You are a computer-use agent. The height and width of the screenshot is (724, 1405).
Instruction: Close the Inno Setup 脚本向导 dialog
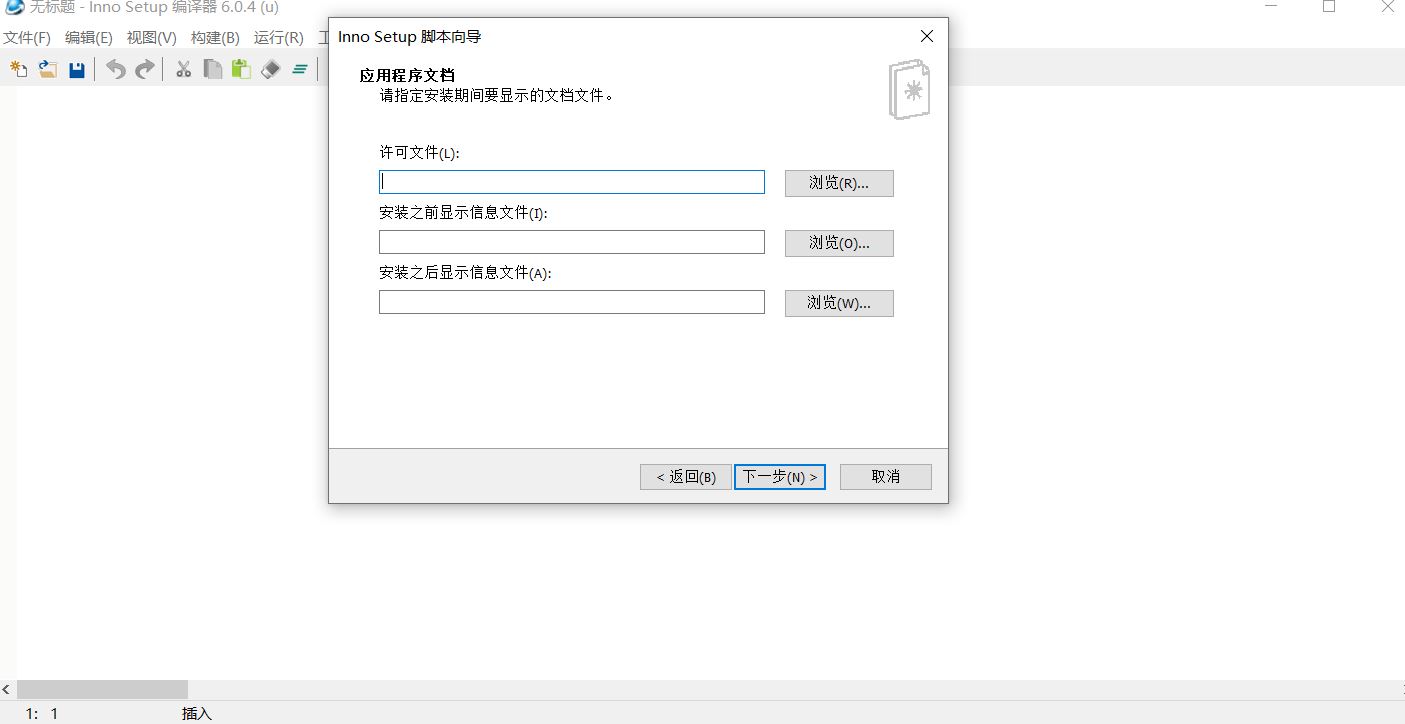pos(927,36)
